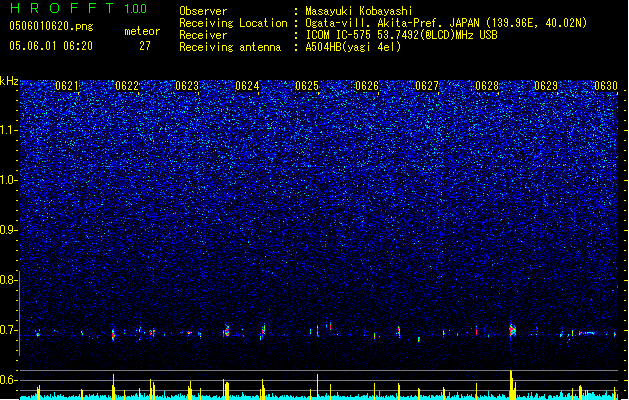
Task: Click the 1.1 kHz axis label
Action: (9, 130)
